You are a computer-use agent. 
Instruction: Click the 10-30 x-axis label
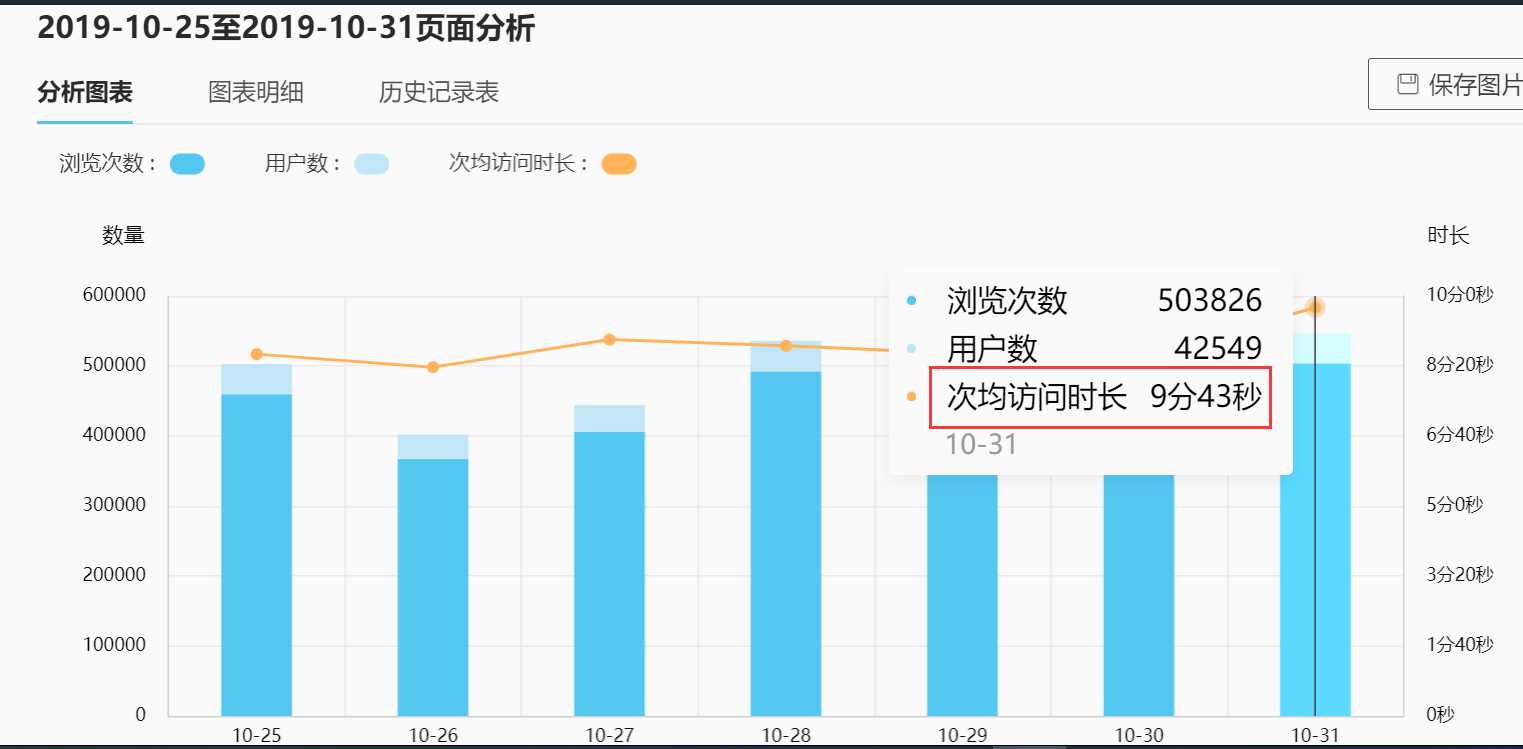click(1139, 735)
